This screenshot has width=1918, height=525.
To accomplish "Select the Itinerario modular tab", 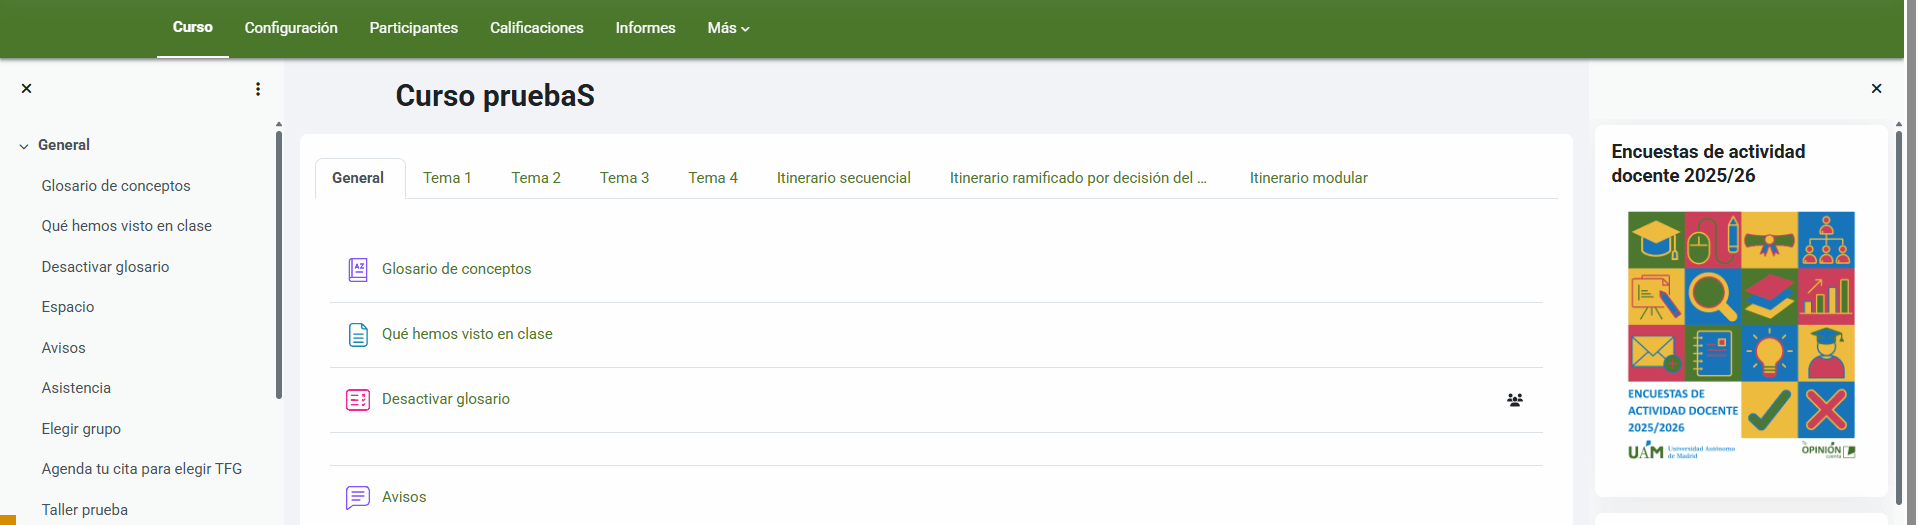I will click(x=1308, y=178).
